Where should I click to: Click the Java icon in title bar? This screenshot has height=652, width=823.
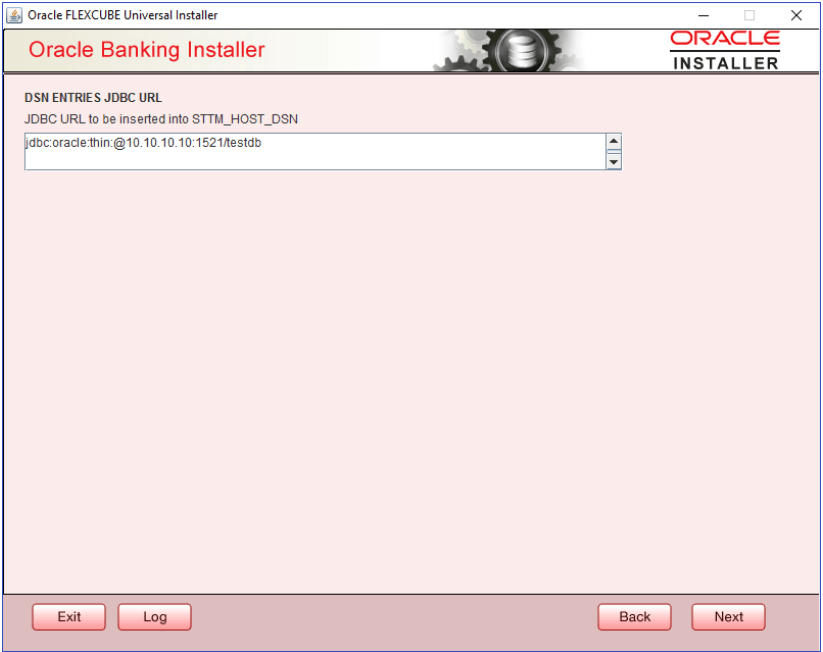coord(14,15)
